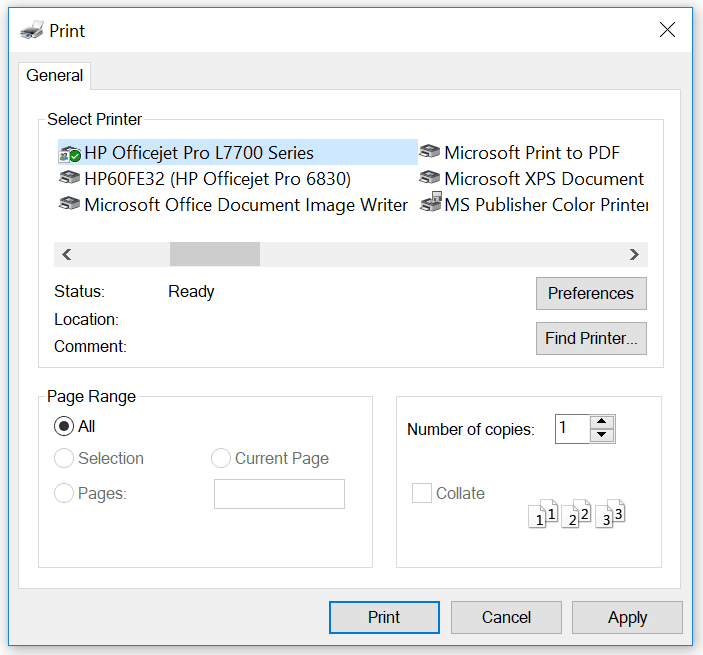Click the Number of copies field
The width and height of the screenshot is (703, 655).
[572, 429]
